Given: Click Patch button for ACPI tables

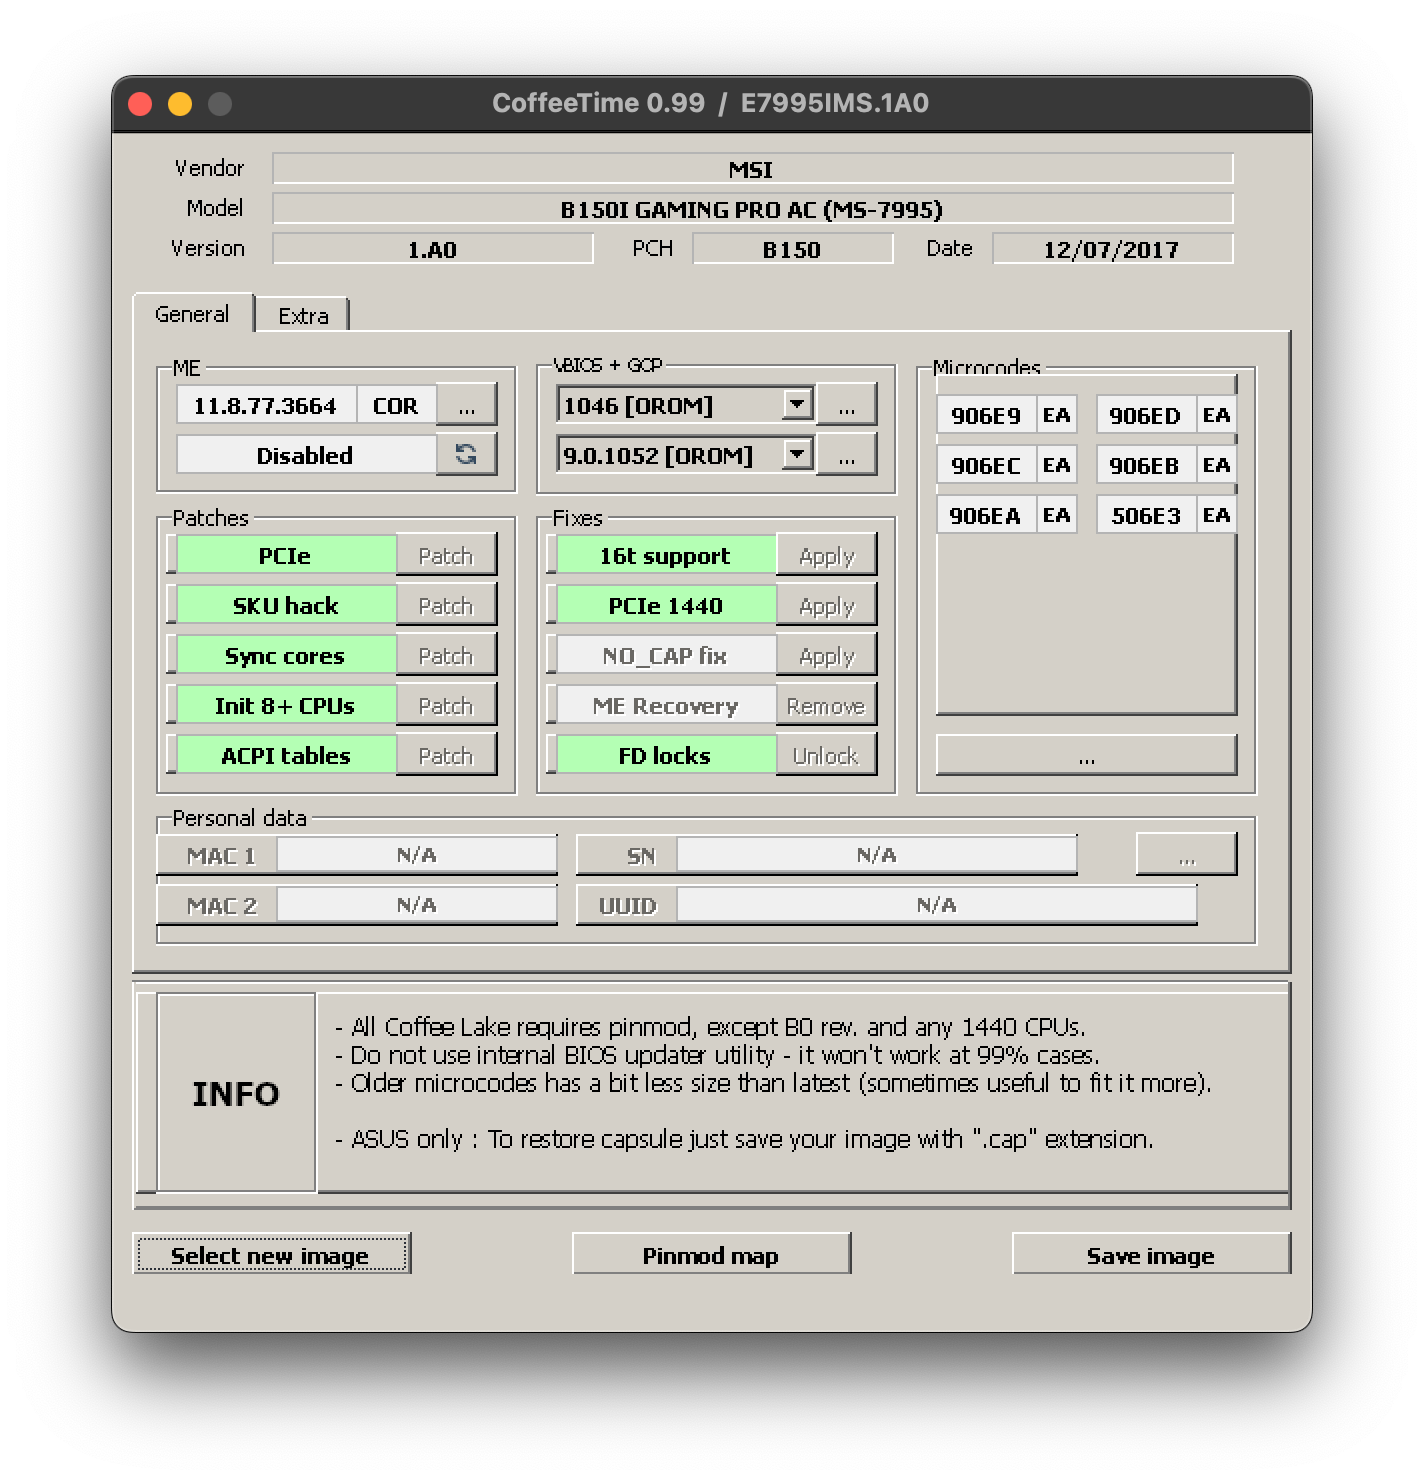Looking at the screenshot, I should click(446, 755).
